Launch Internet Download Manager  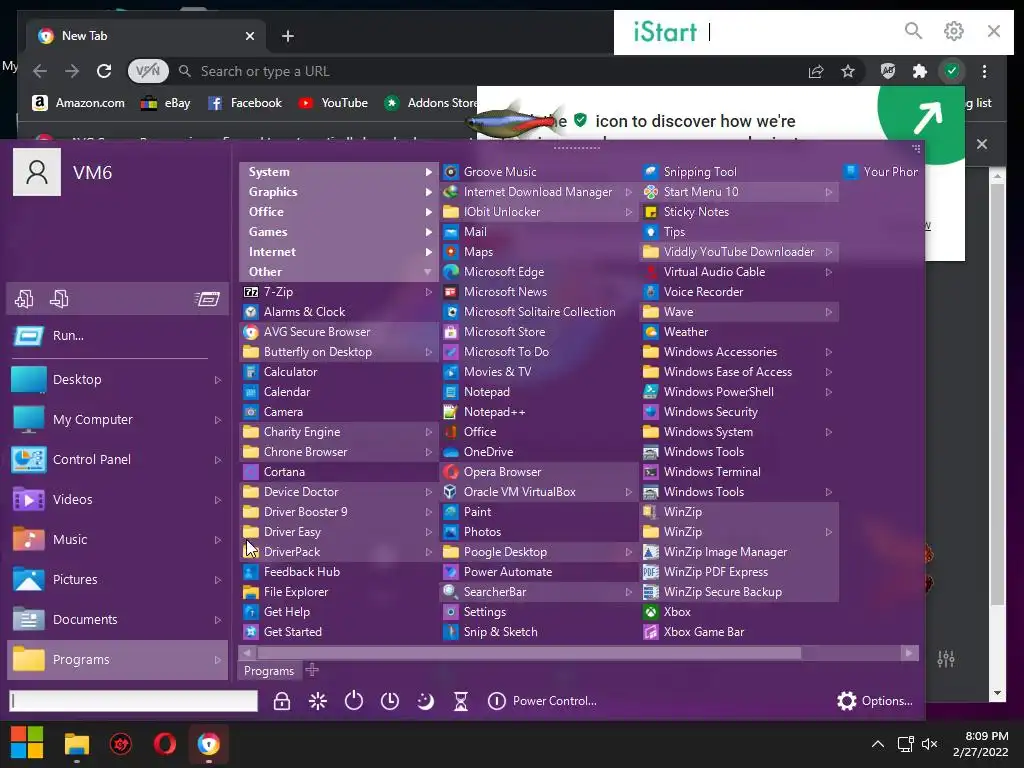pos(539,192)
